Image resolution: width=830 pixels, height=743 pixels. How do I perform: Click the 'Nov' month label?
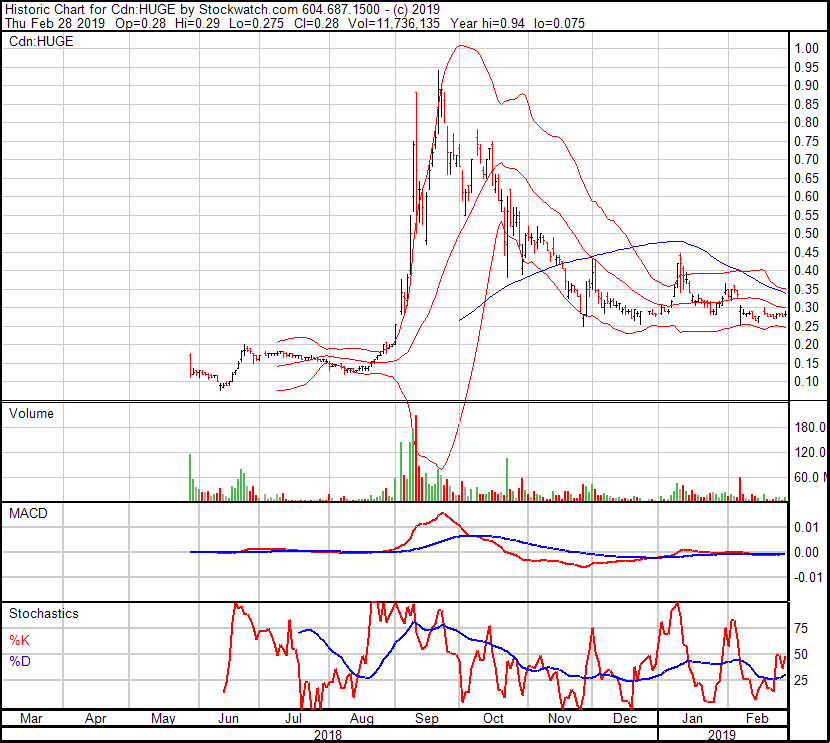coord(560,718)
